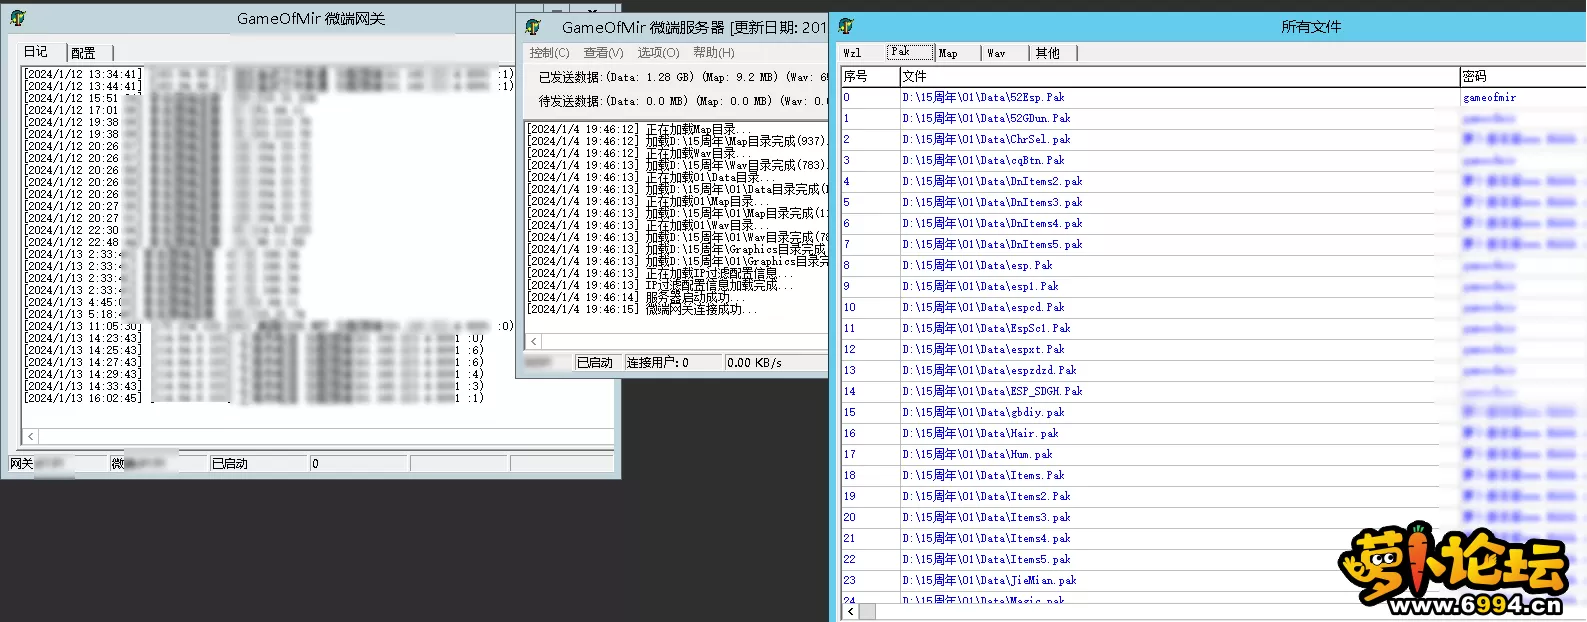Select the Items.Pak file row
This screenshot has width=1587, height=622.
(x=1213, y=475)
